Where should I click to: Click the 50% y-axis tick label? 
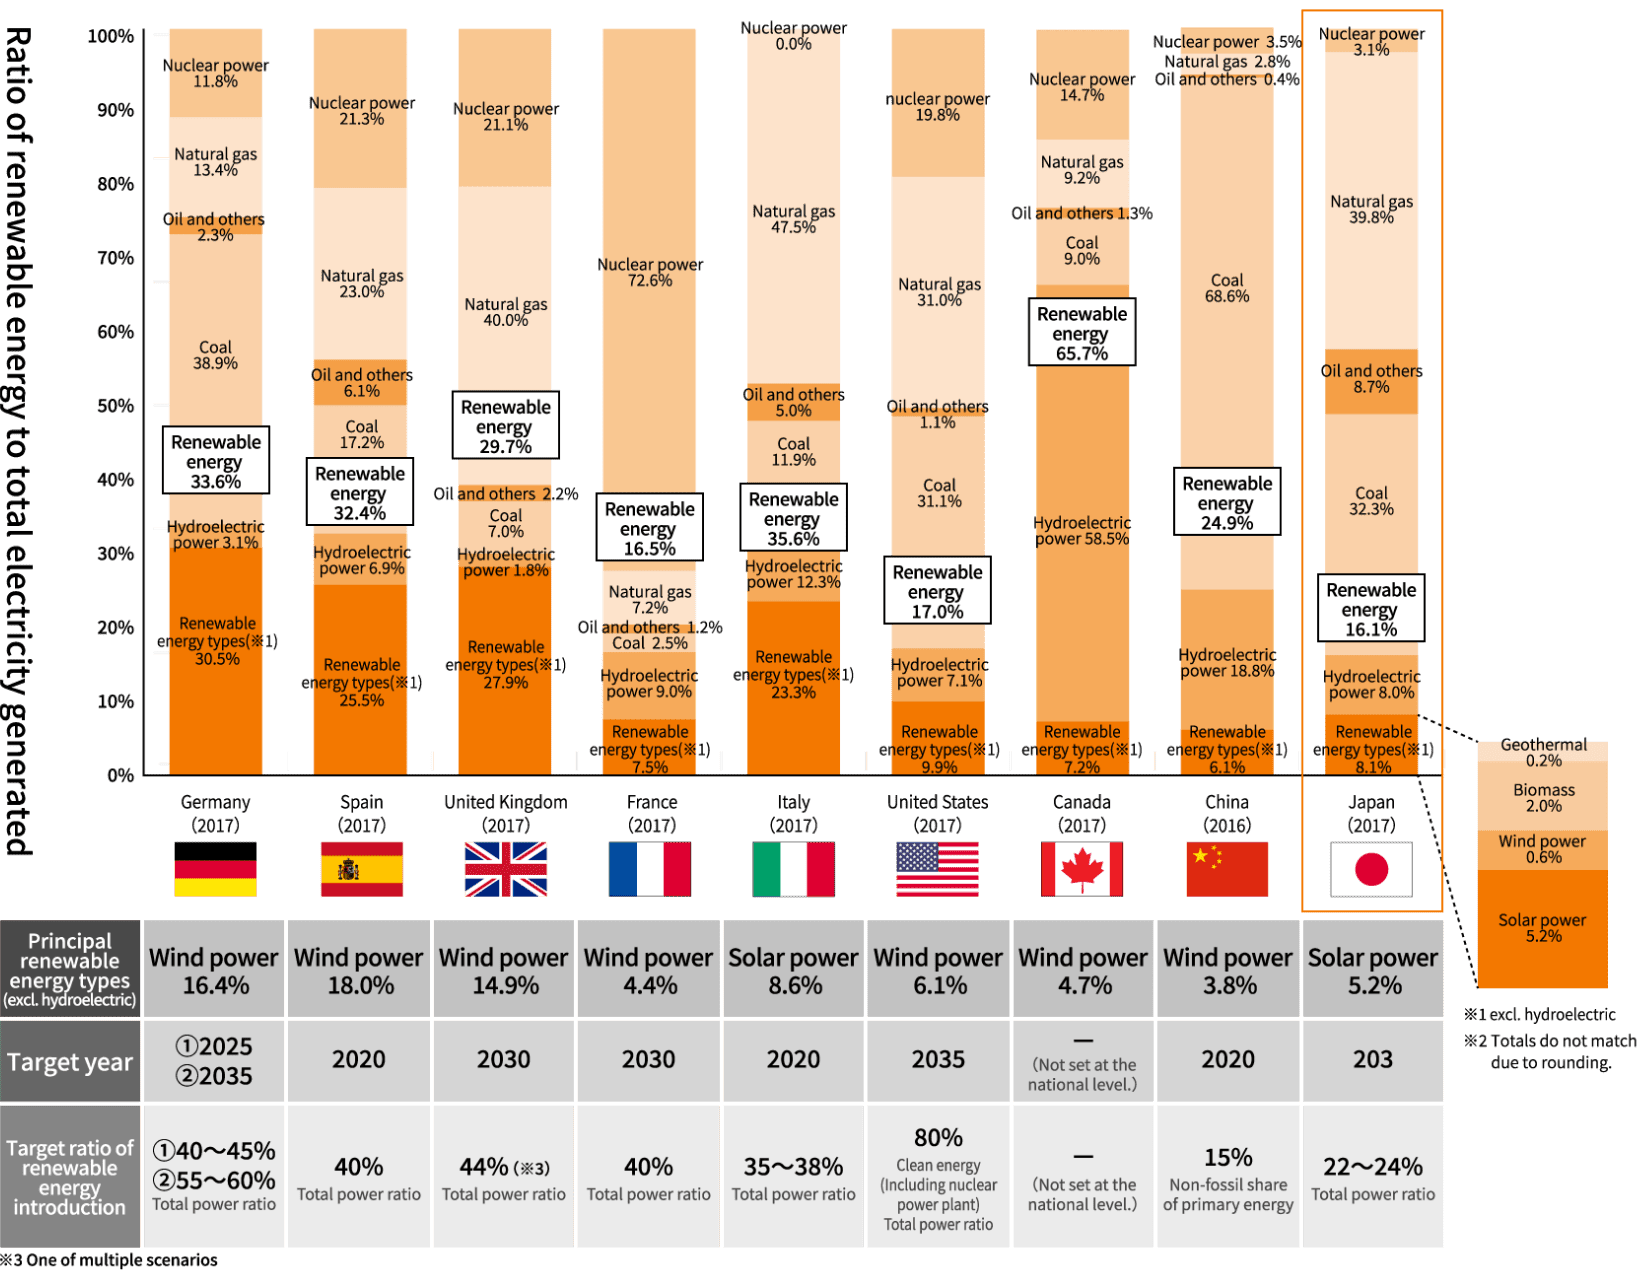(x=115, y=406)
